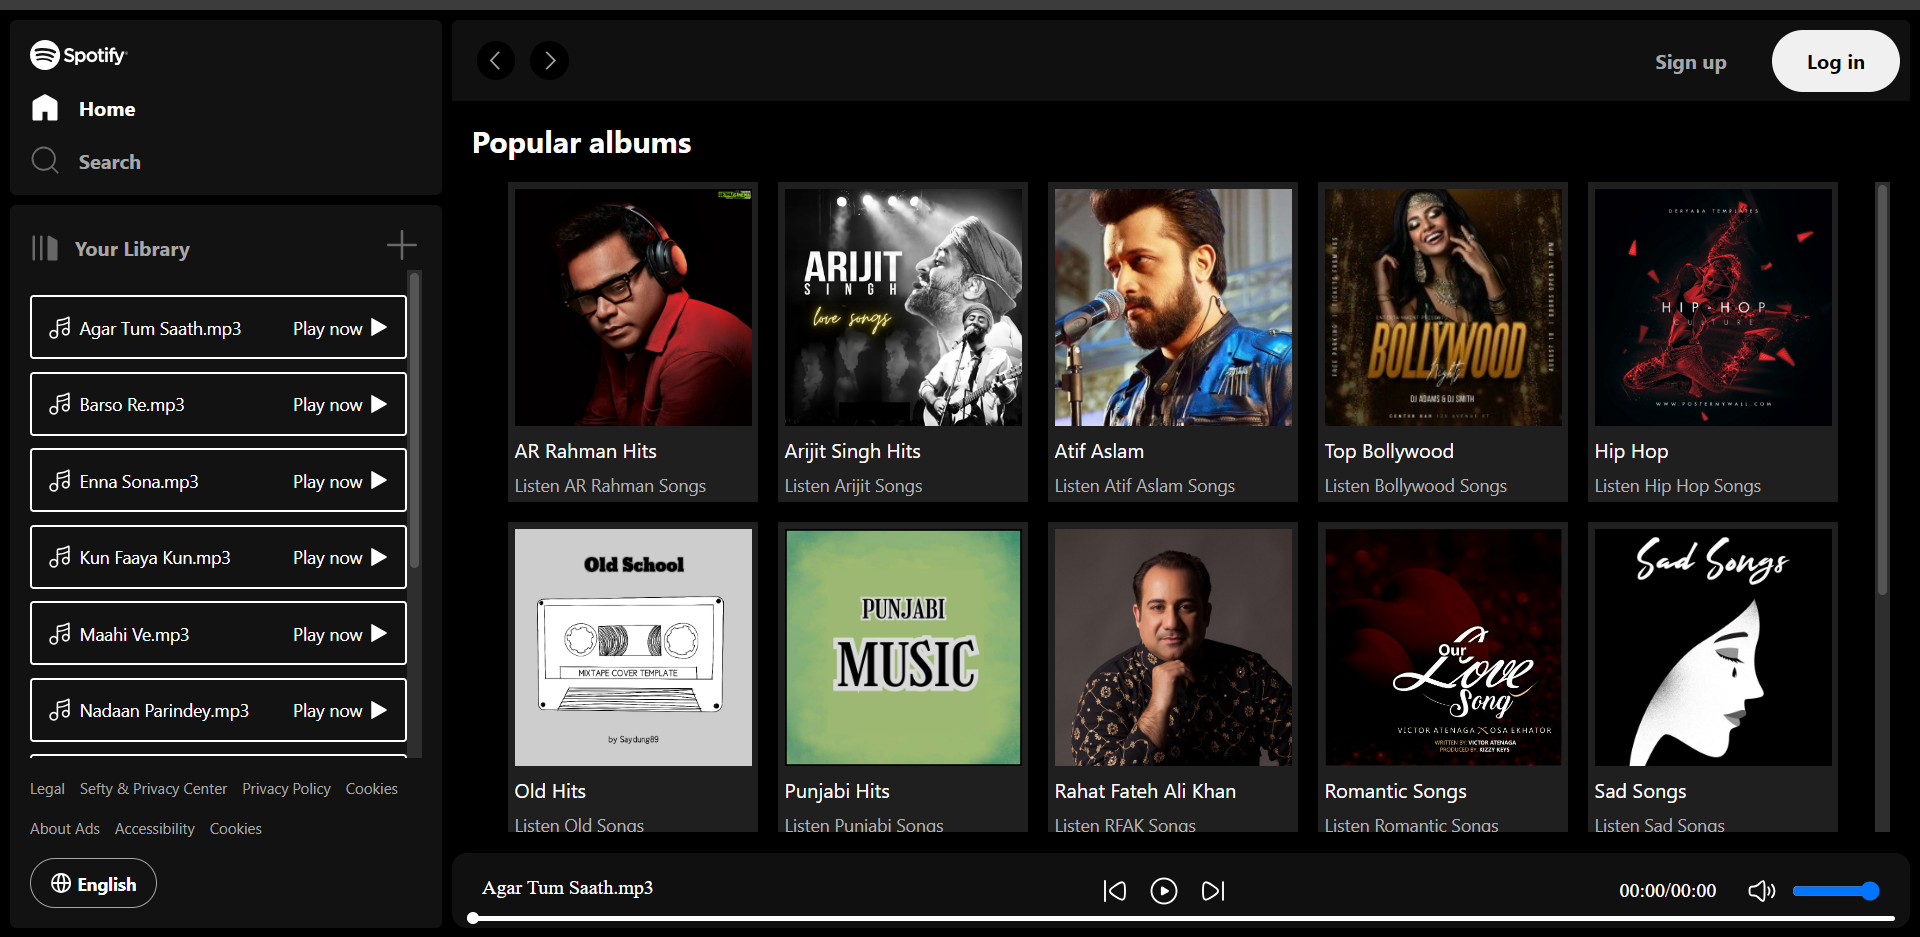Play Enna Sona.mp3 now
This screenshot has width=1920, height=937.
click(339, 481)
